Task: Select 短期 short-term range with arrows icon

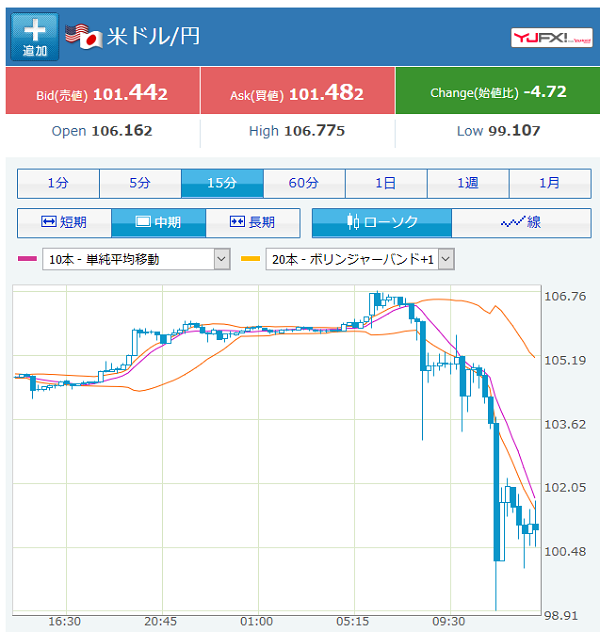Action: [x=64, y=222]
